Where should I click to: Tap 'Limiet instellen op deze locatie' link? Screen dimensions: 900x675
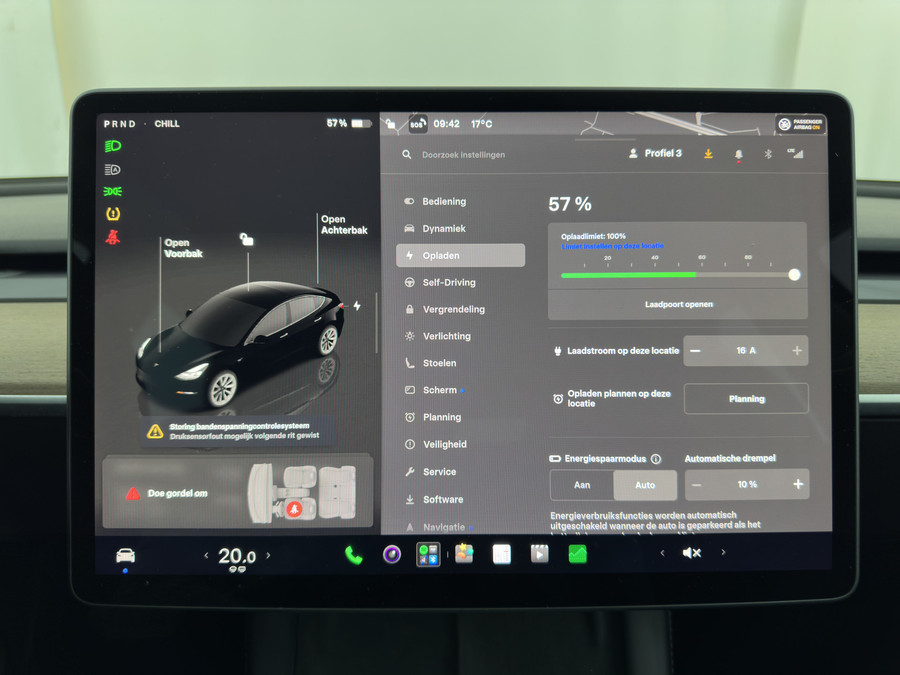click(x=612, y=246)
